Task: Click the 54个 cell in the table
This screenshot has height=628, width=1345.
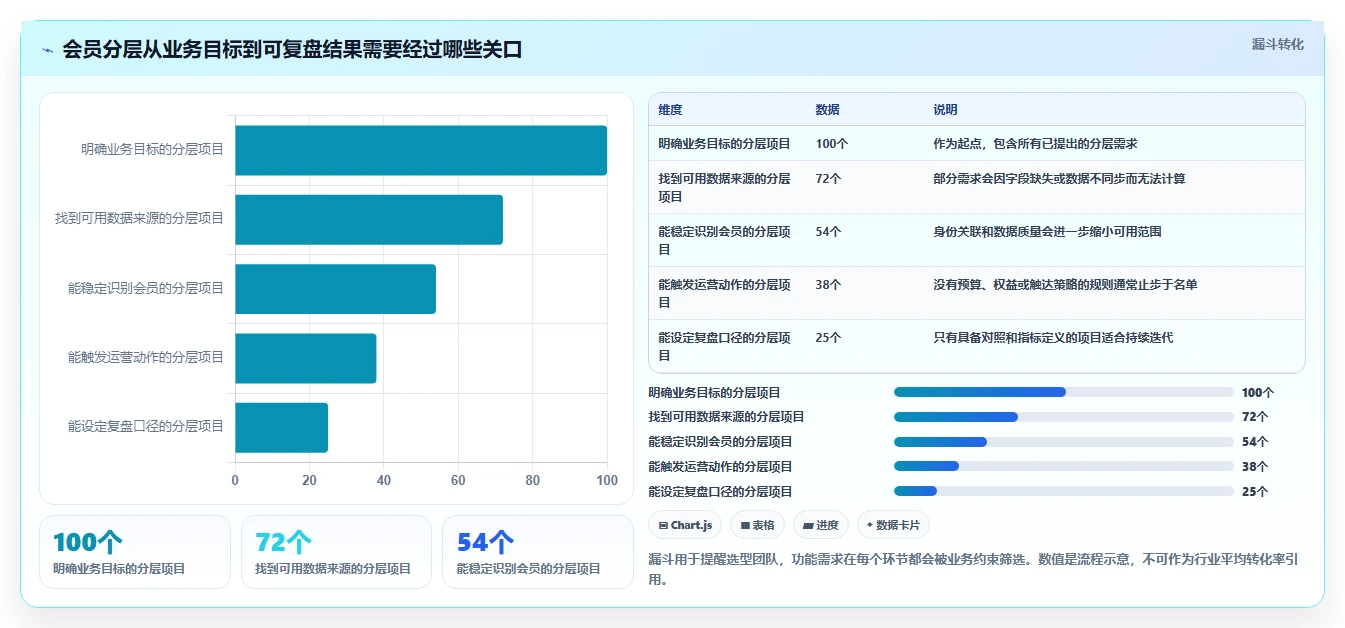Action: pos(828,232)
